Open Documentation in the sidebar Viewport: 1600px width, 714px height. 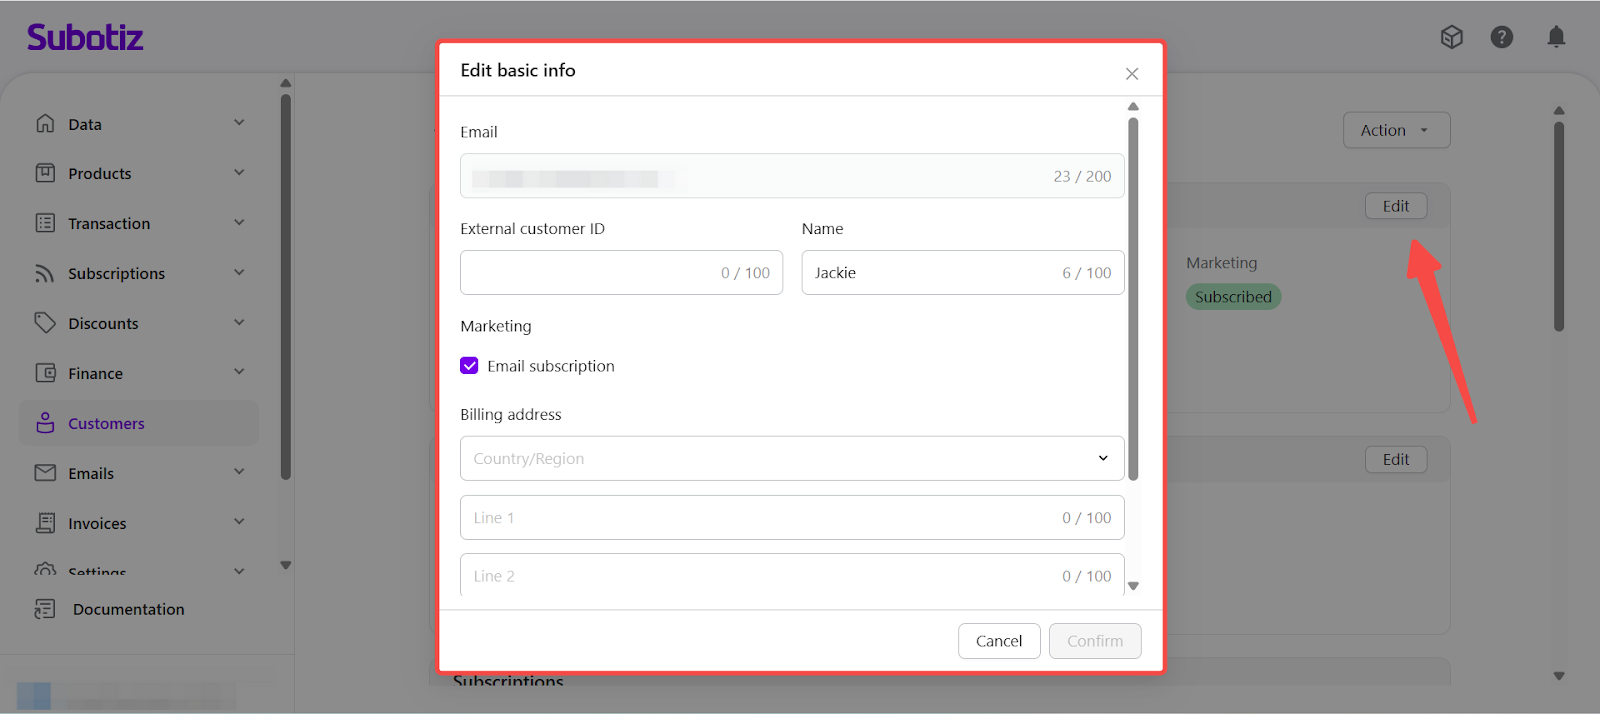tap(128, 609)
